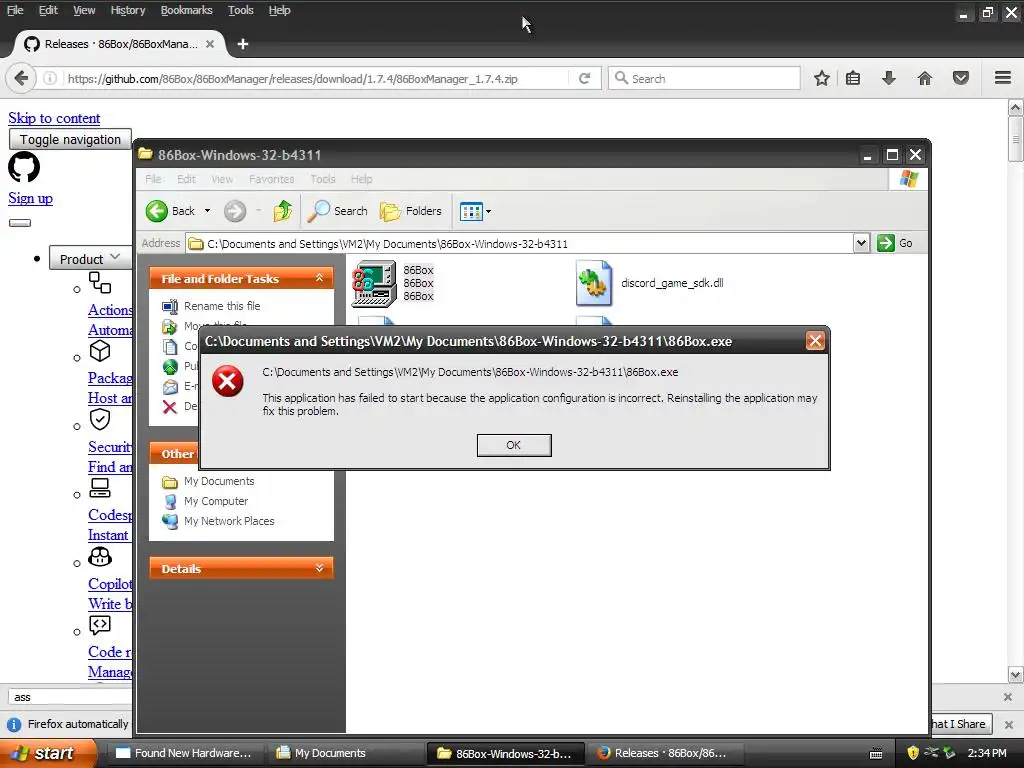Select the discord_game_sdk.dll file icon
Screen dimensions: 1024x768
pos(594,283)
